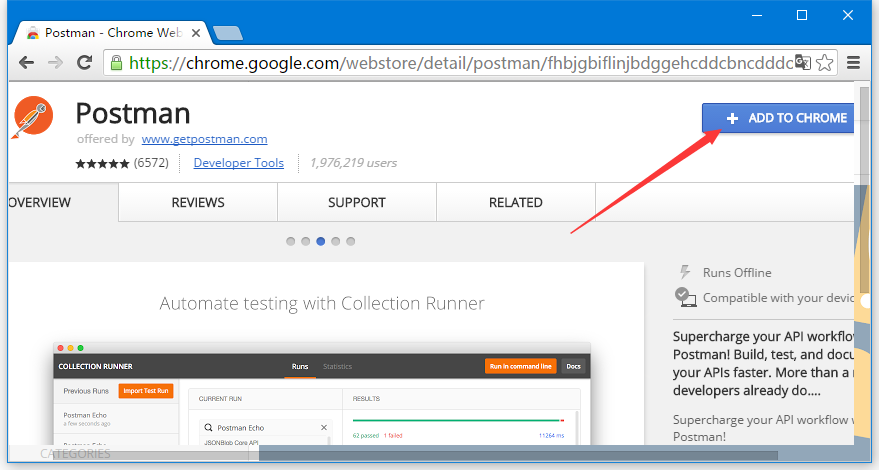Click the Runs Offline lightning icon
The height and width of the screenshot is (470, 879).
(x=684, y=273)
